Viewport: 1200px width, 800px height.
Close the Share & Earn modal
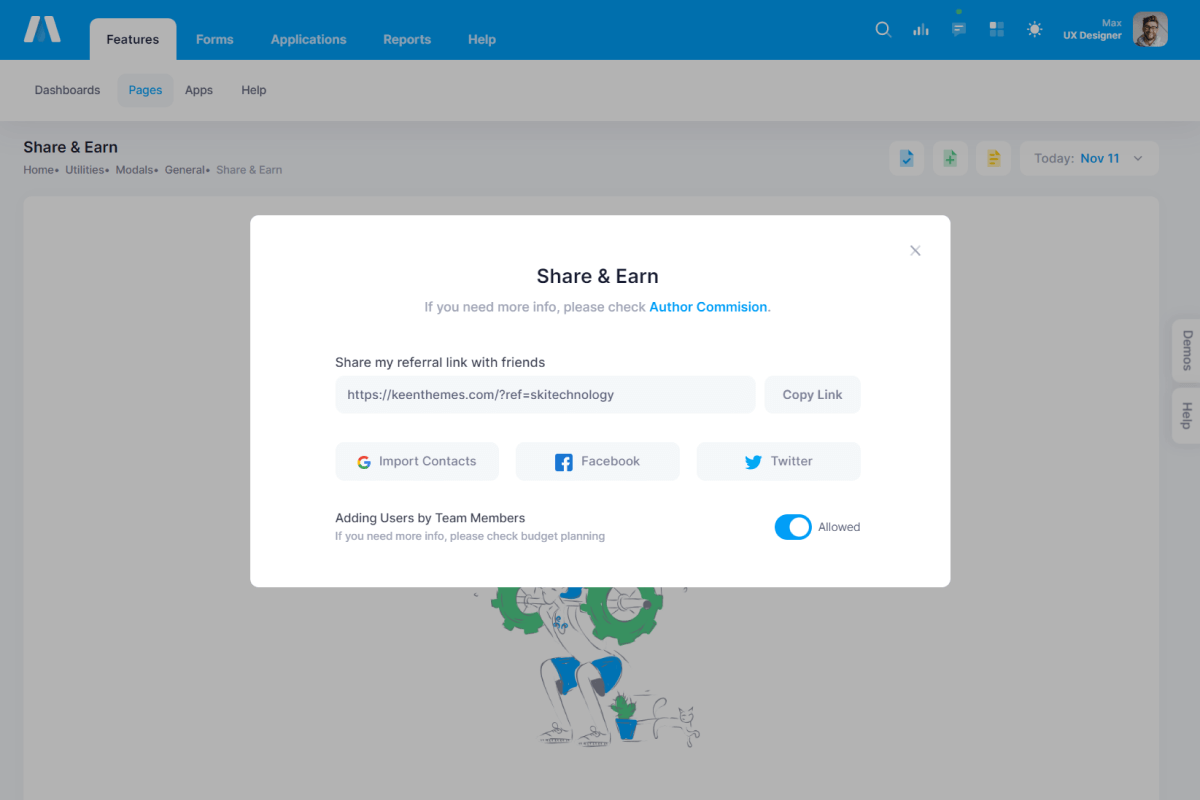(915, 251)
